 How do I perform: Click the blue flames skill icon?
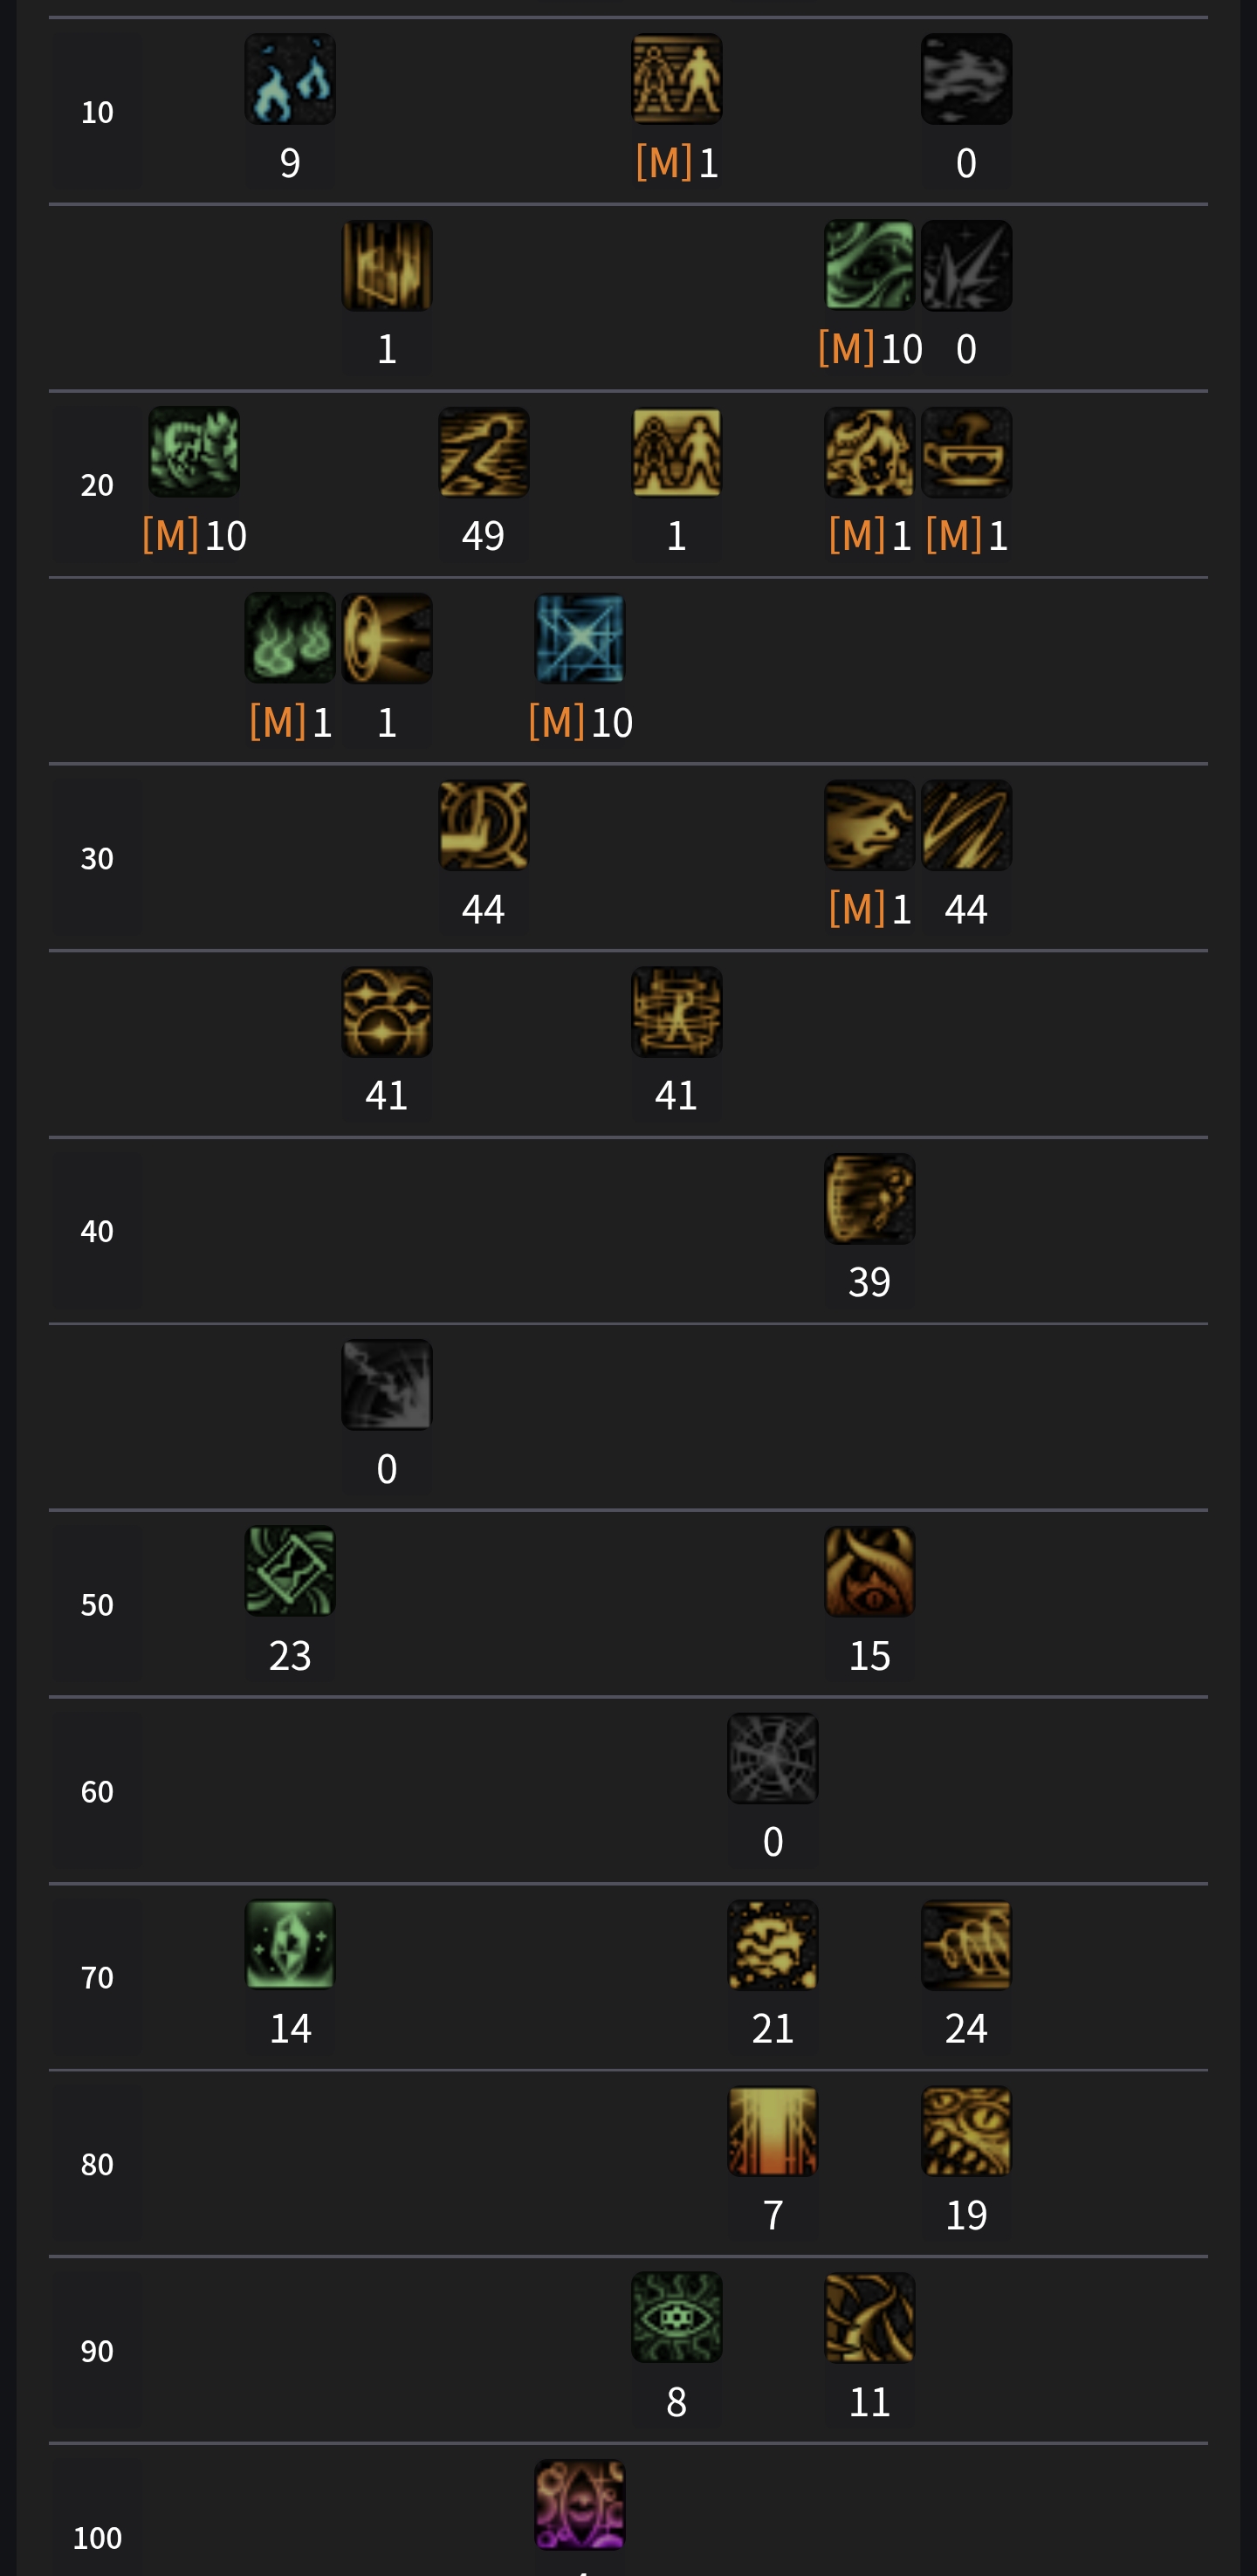[x=290, y=80]
